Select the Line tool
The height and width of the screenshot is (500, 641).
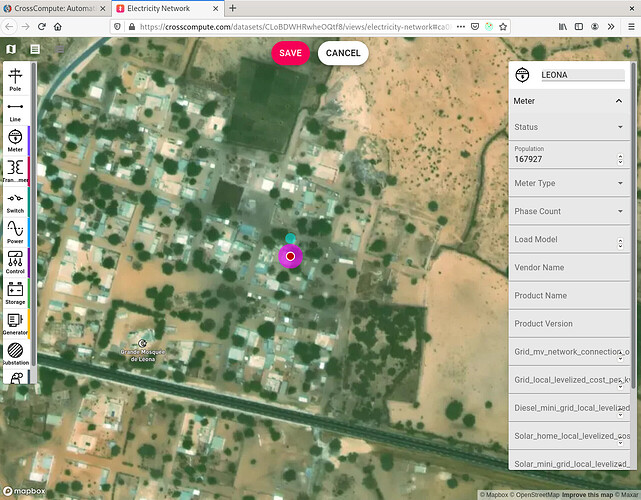point(15,111)
